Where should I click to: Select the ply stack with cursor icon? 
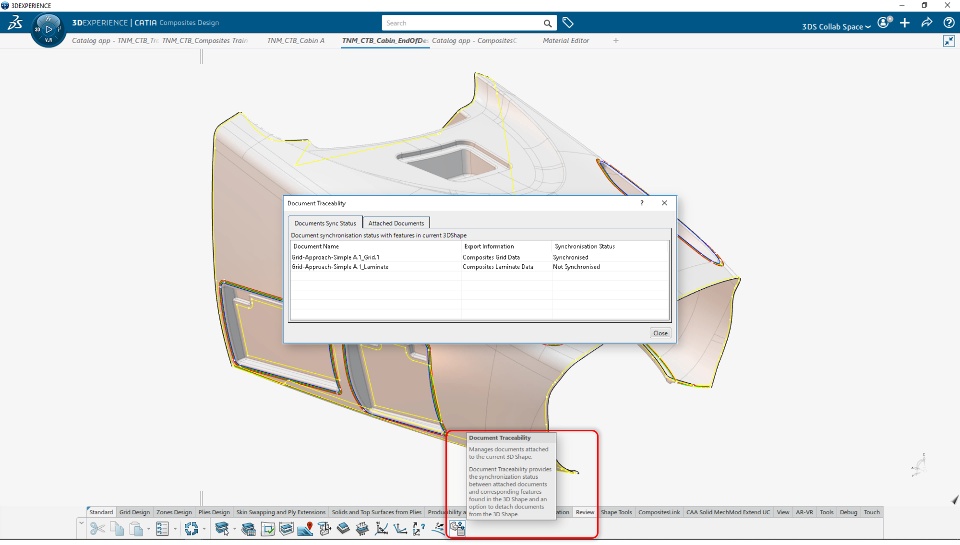tap(222, 528)
